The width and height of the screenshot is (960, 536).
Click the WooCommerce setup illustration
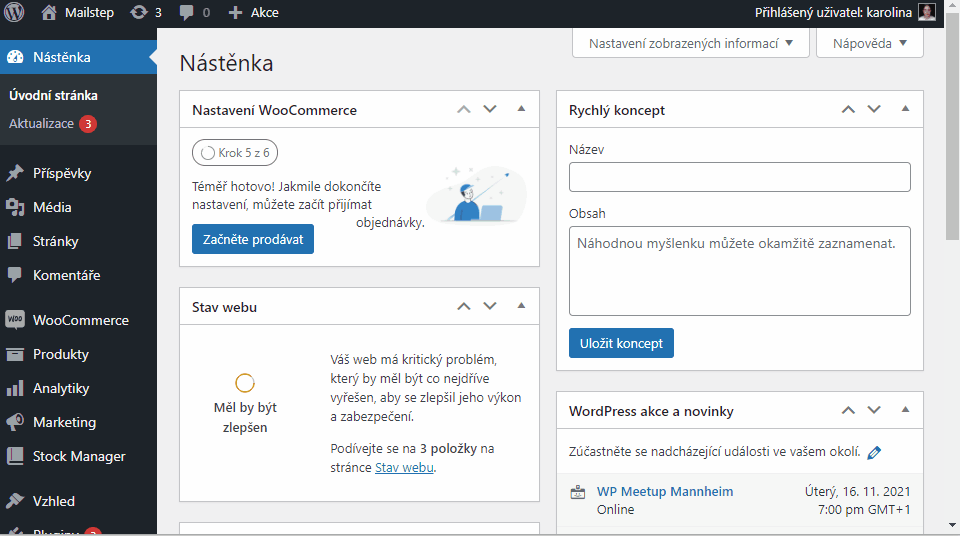coord(476,195)
